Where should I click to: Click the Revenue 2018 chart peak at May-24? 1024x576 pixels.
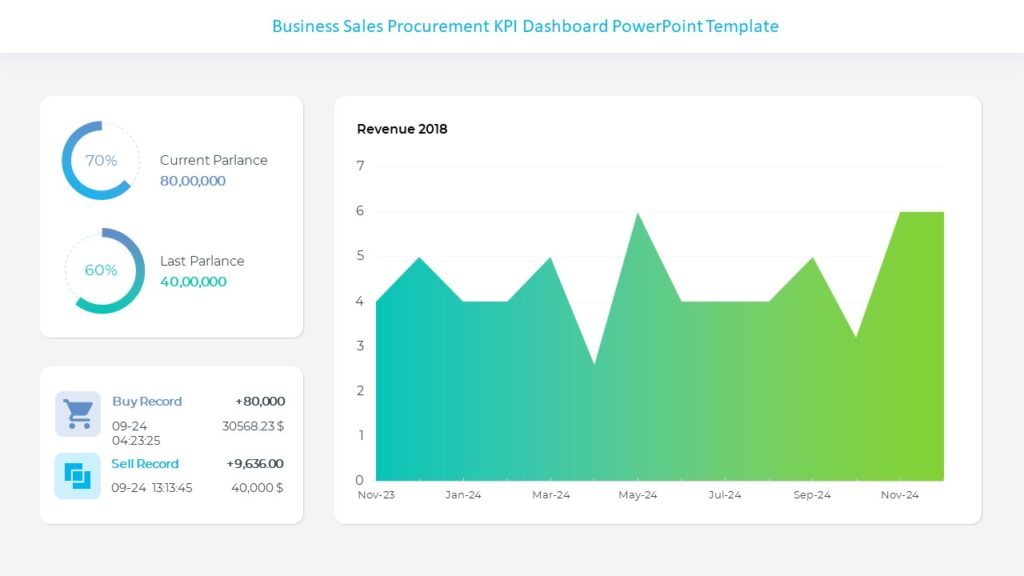coord(638,215)
